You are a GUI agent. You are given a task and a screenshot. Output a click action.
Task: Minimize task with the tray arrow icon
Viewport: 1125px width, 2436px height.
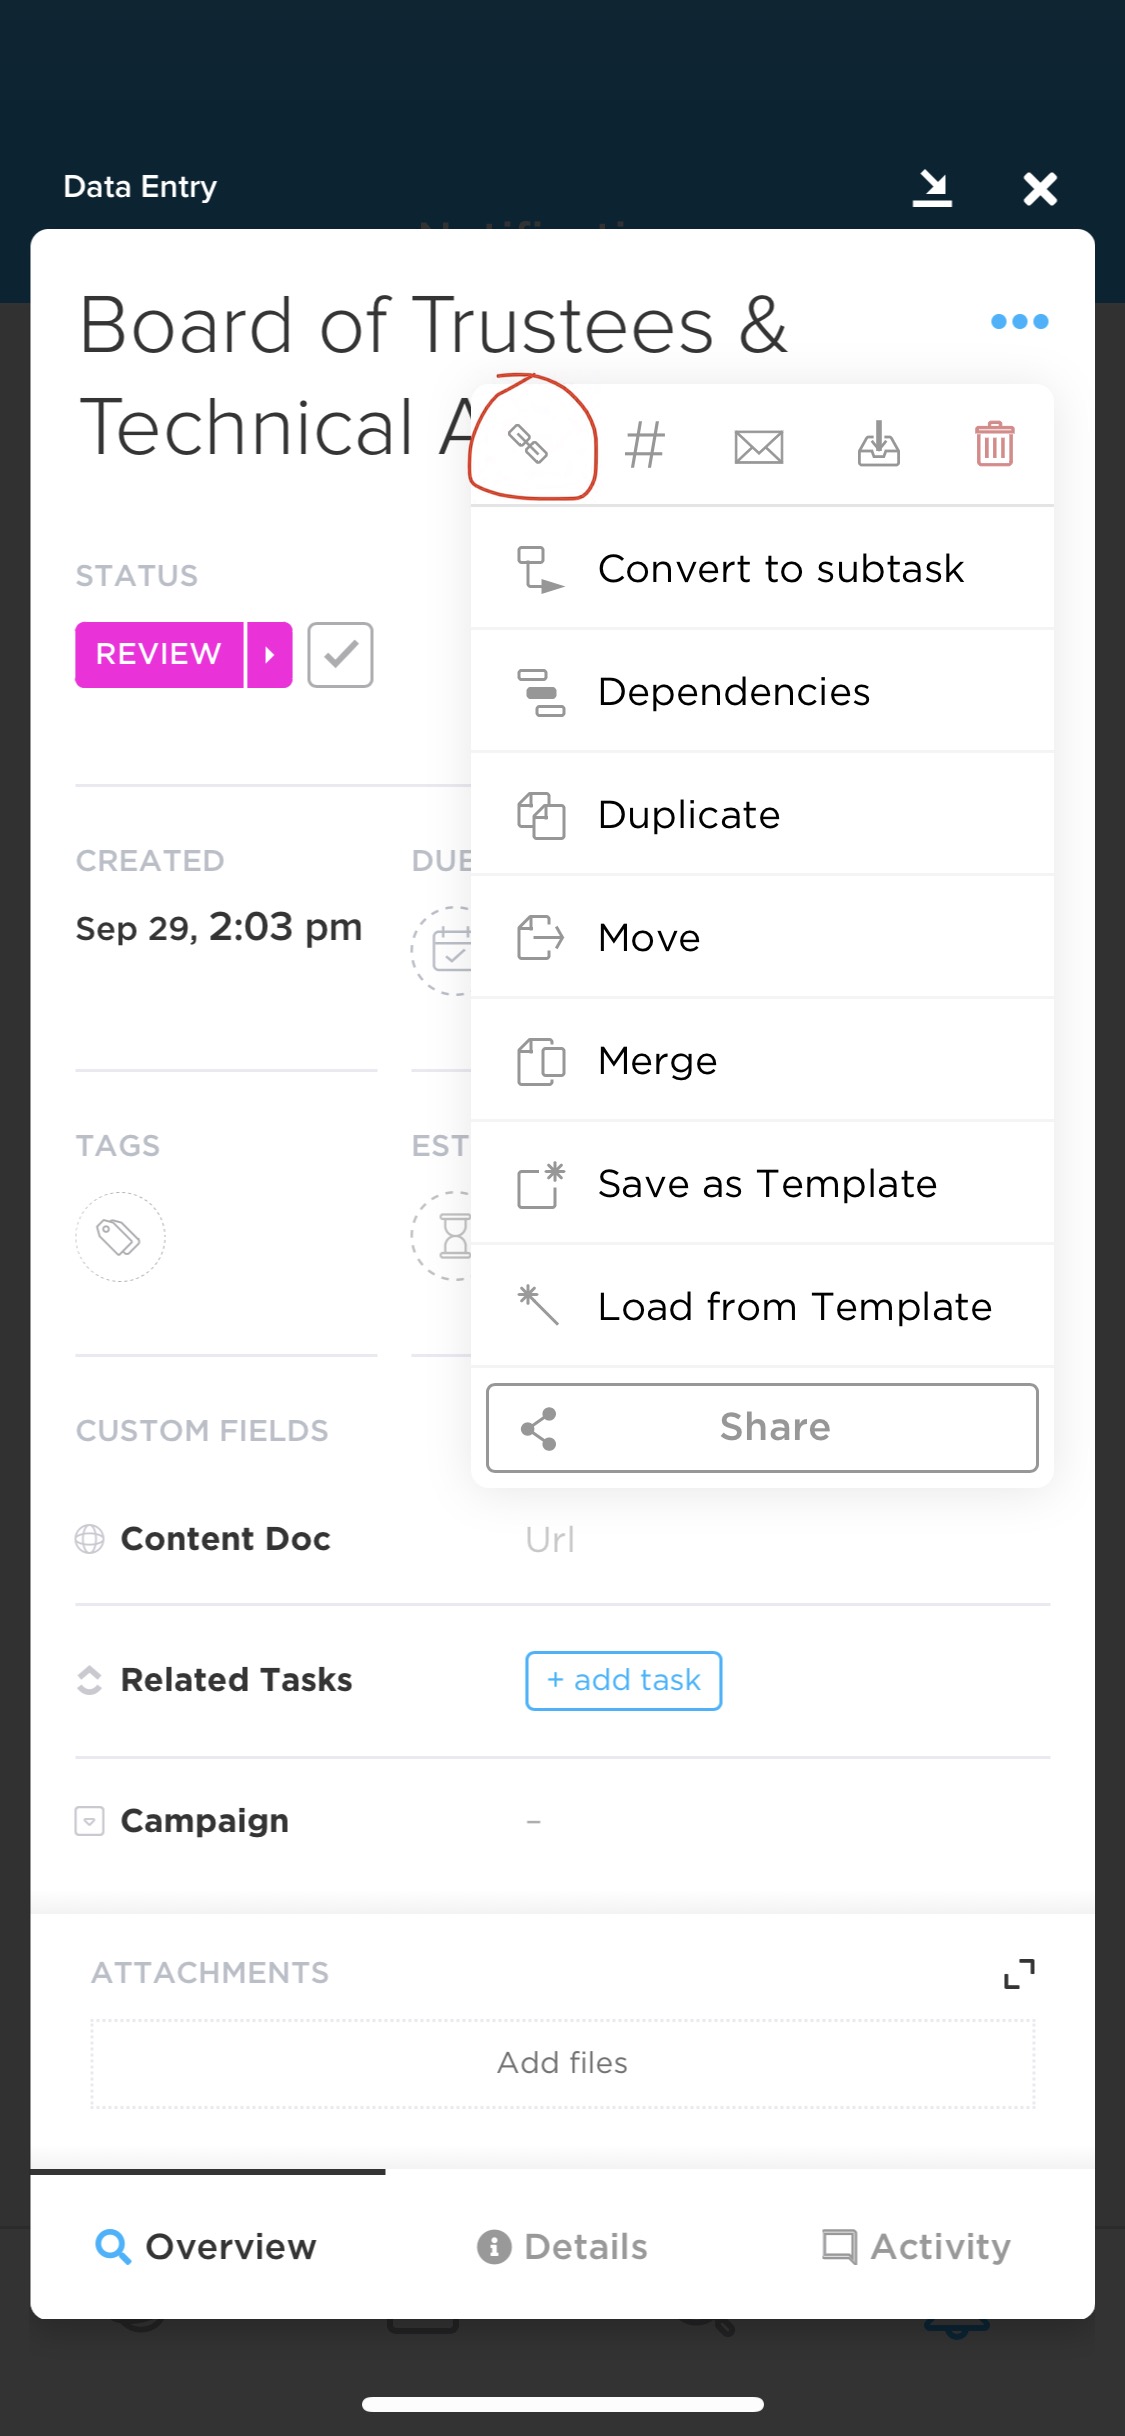click(x=932, y=188)
